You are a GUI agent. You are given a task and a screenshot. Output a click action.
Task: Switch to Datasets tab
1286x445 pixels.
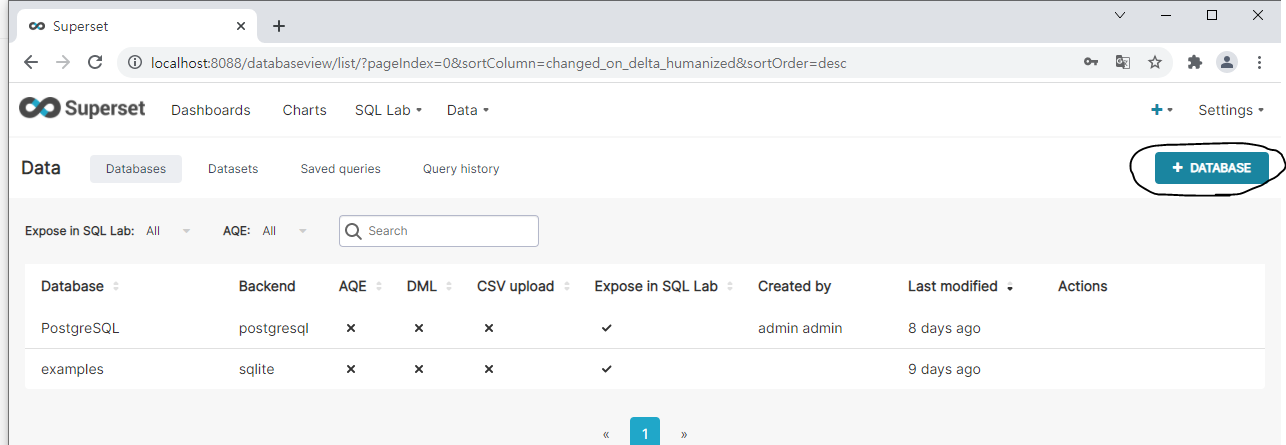233,169
